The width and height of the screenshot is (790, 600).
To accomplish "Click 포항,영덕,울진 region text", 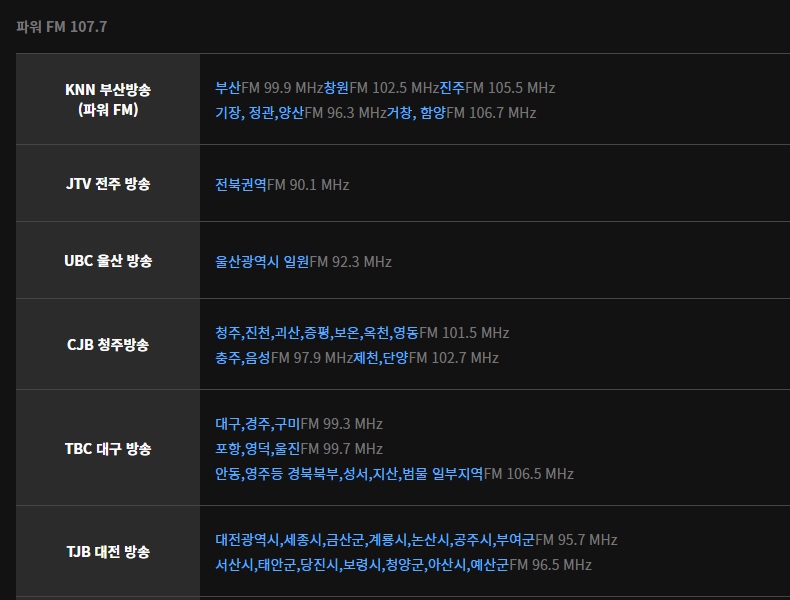I will (x=257, y=449).
